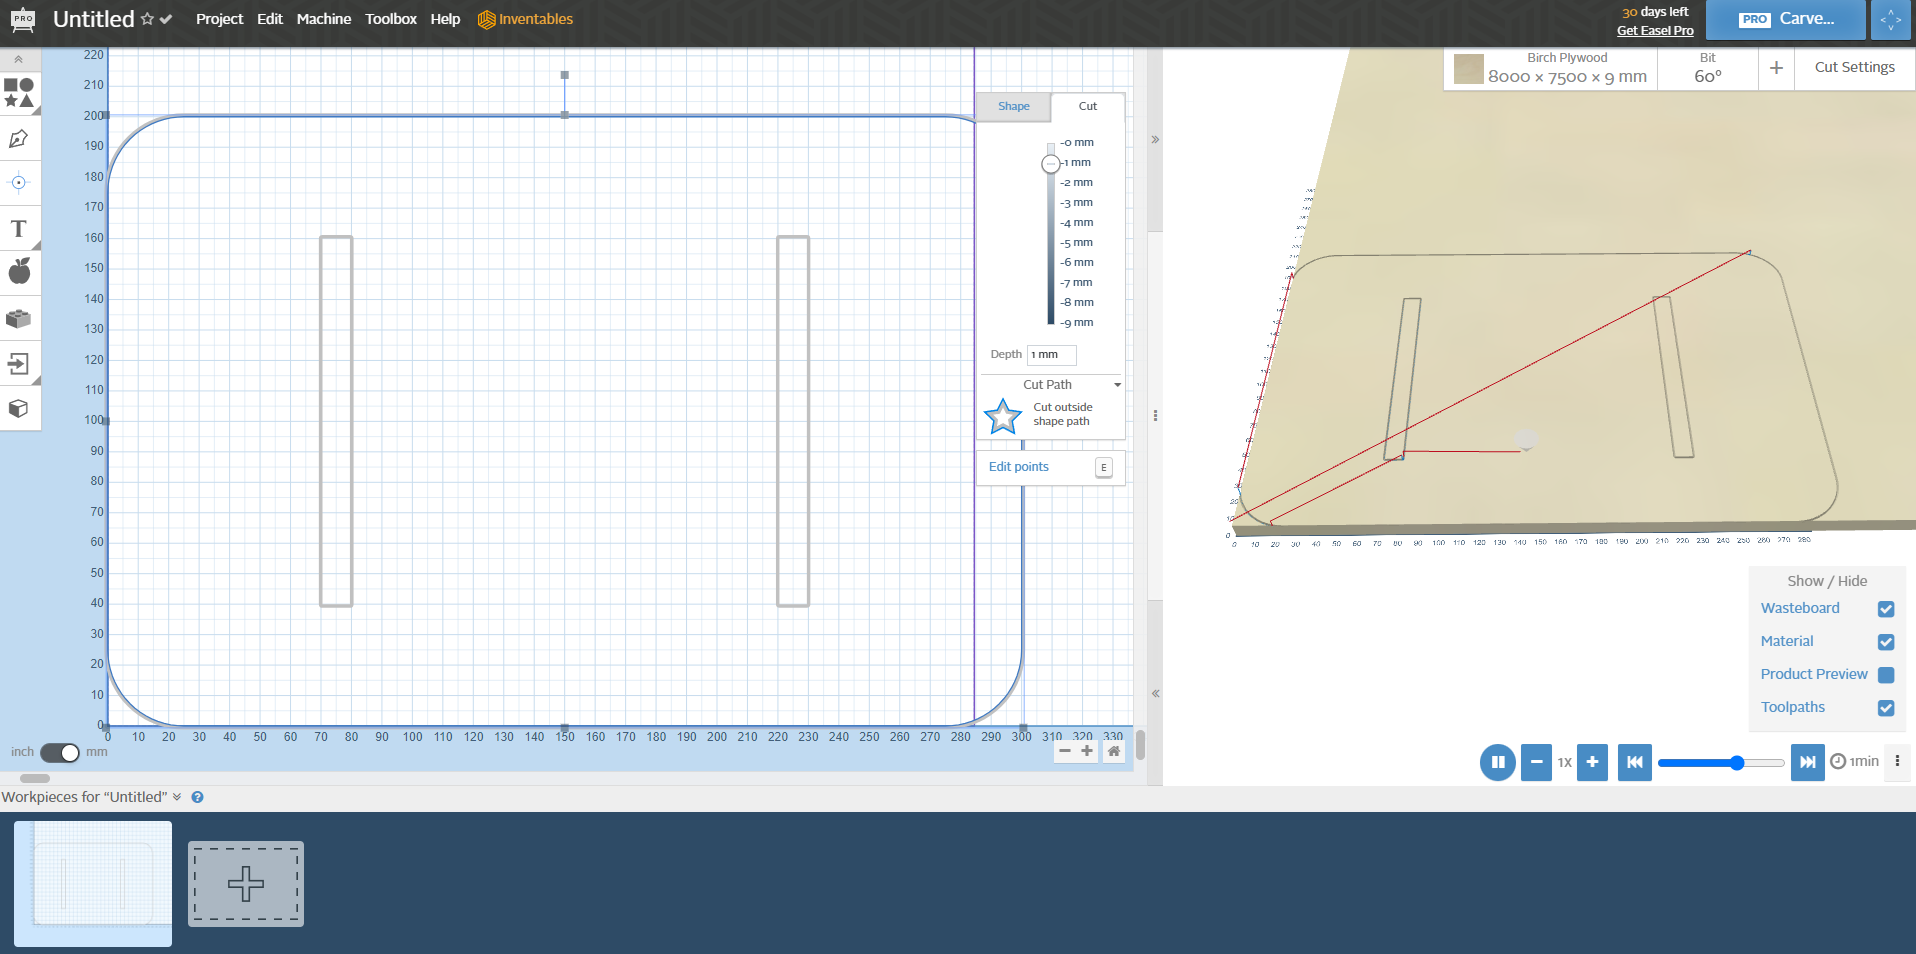Collapse the left toolbar with up chevron
The width and height of the screenshot is (1916, 954).
tap(19, 59)
